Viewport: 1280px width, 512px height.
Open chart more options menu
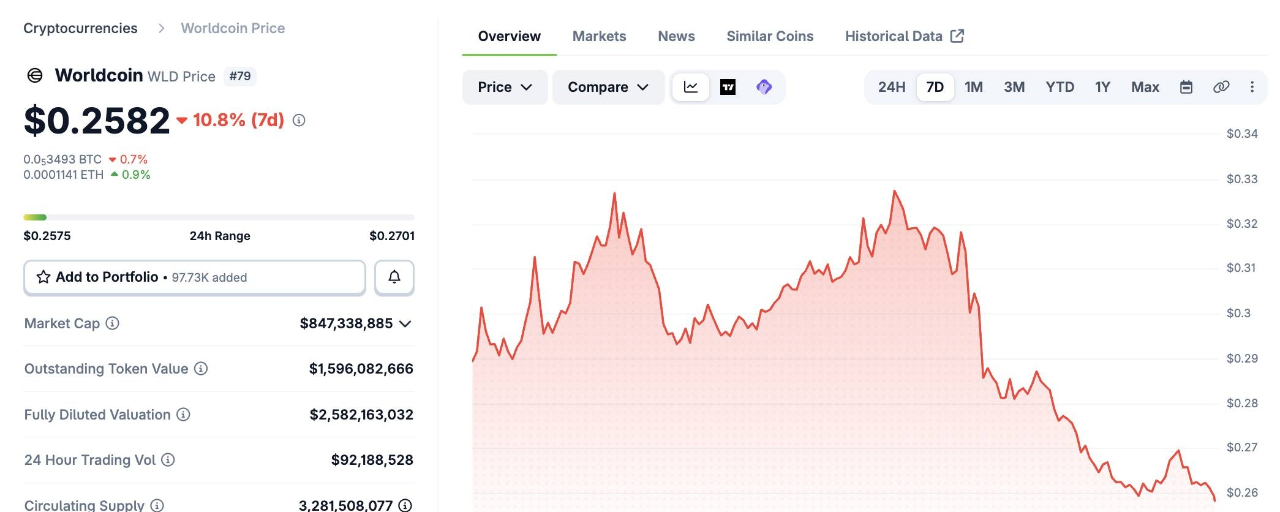pyautogui.click(x=1252, y=87)
